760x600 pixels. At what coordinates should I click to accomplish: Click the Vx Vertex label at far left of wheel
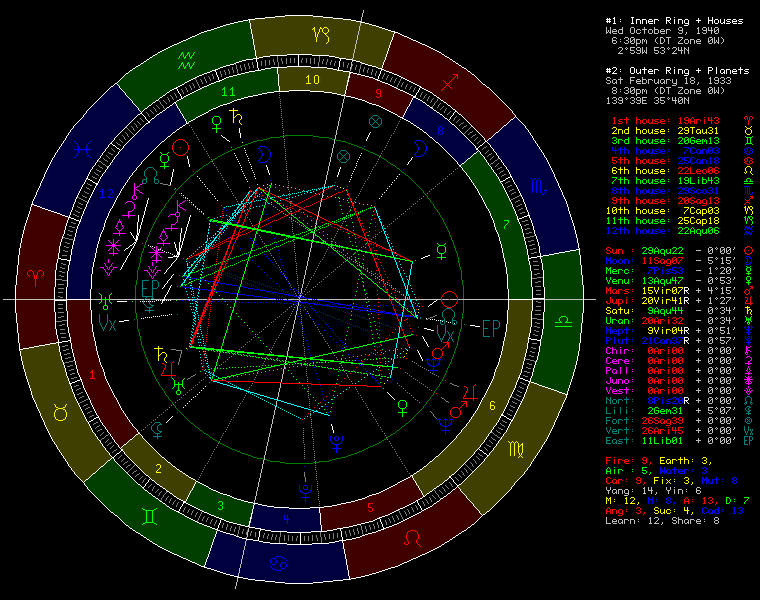[x=107, y=322]
